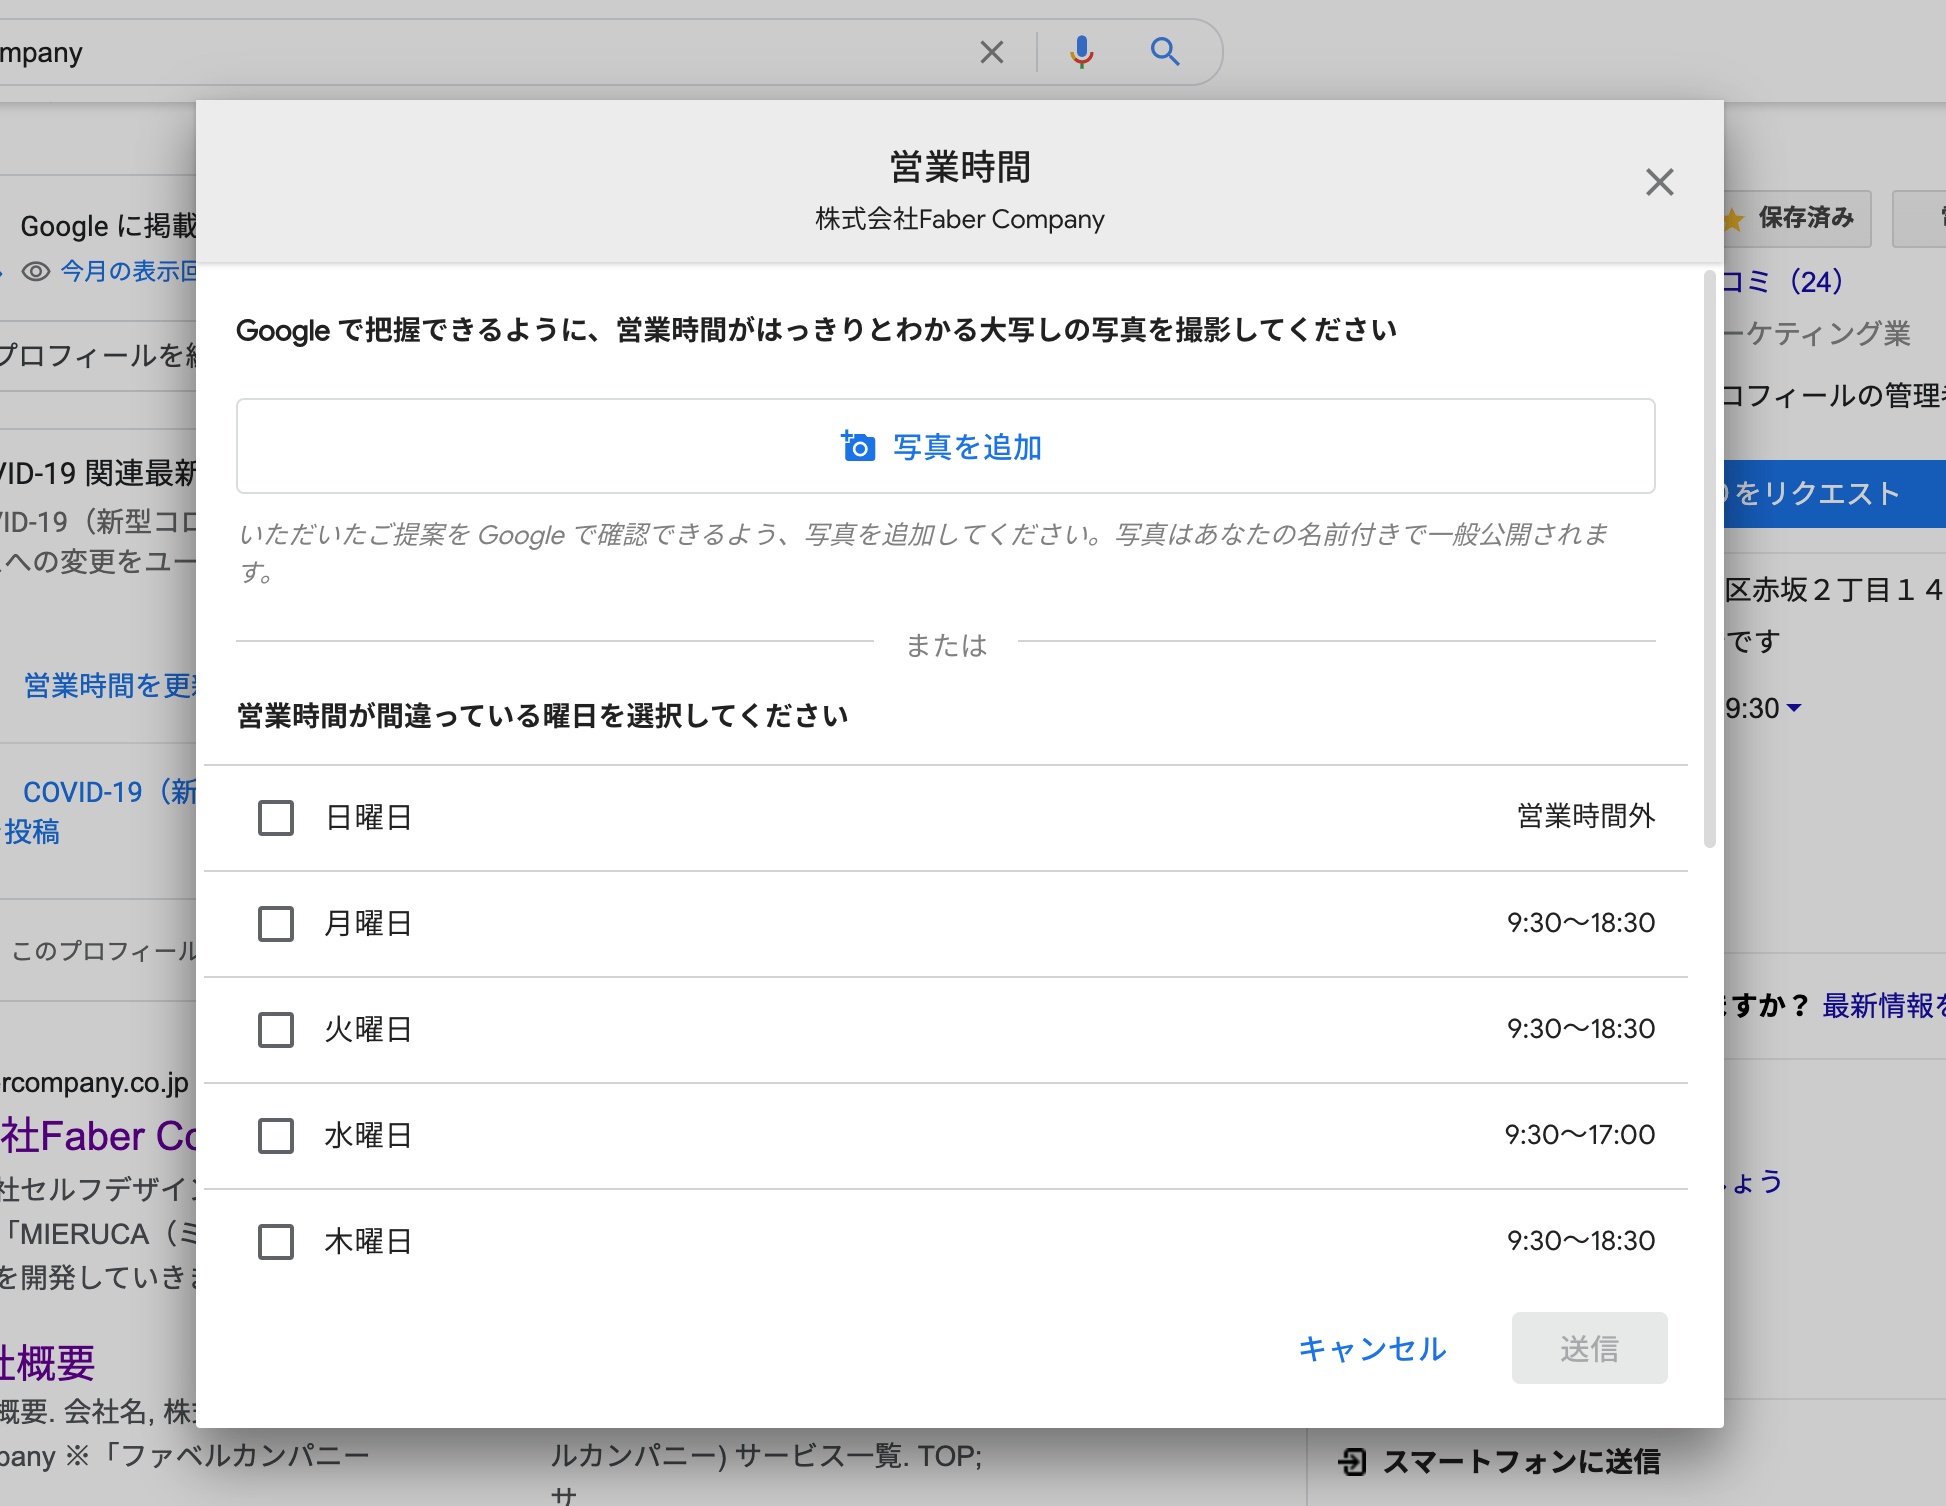
Task: Click the 9:30 hours dropdown arrow behind dialog
Action: tap(1794, 708)
